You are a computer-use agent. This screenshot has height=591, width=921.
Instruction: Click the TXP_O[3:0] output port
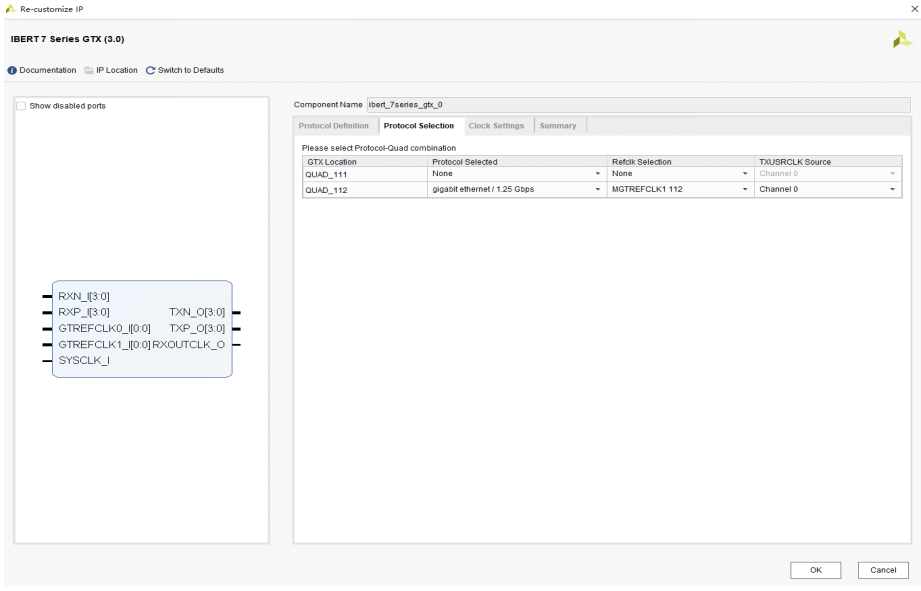click(197, 328)
